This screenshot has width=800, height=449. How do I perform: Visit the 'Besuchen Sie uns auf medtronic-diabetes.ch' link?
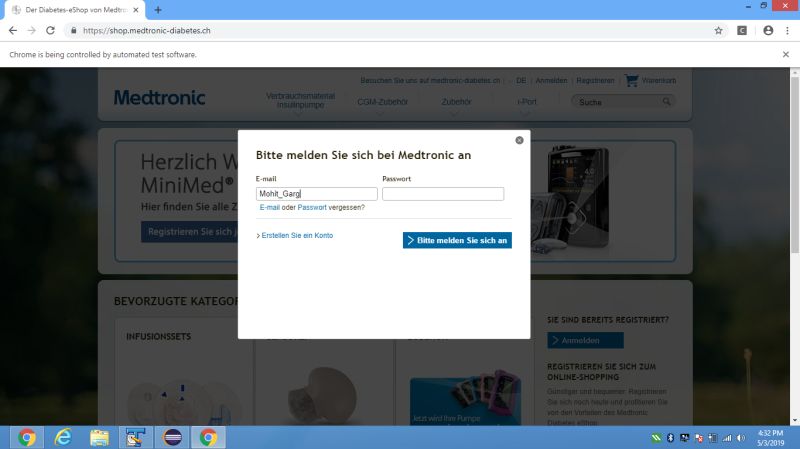coord(430,81)
